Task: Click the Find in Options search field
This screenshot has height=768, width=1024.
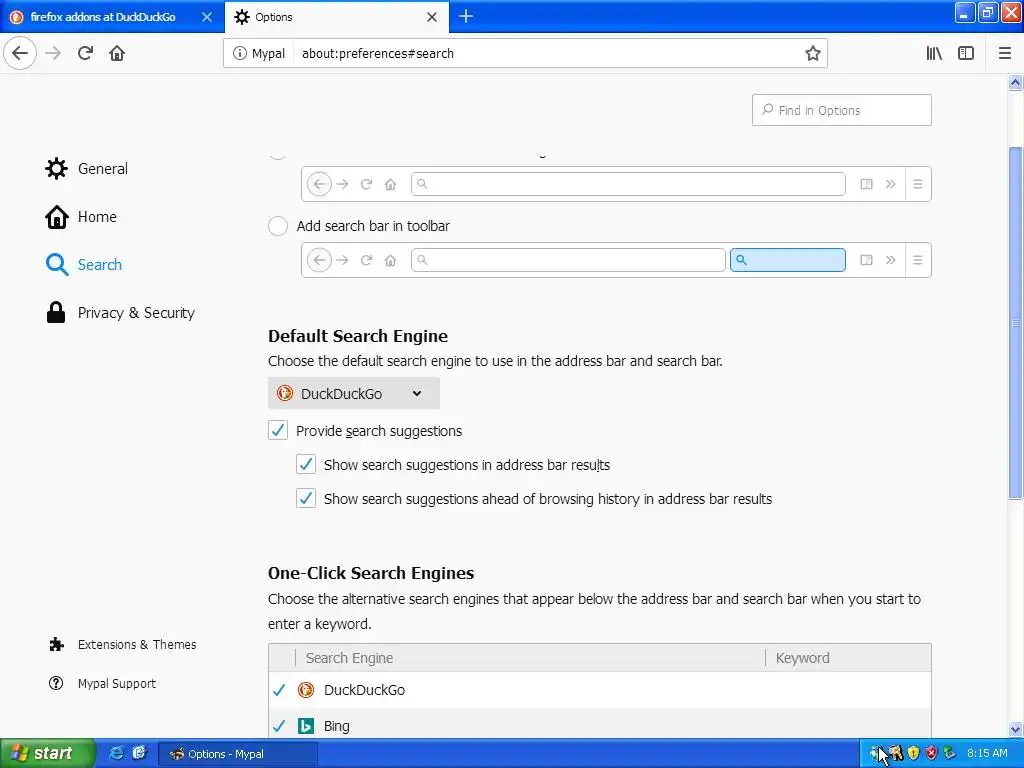Action: click(x=841, y=110)
